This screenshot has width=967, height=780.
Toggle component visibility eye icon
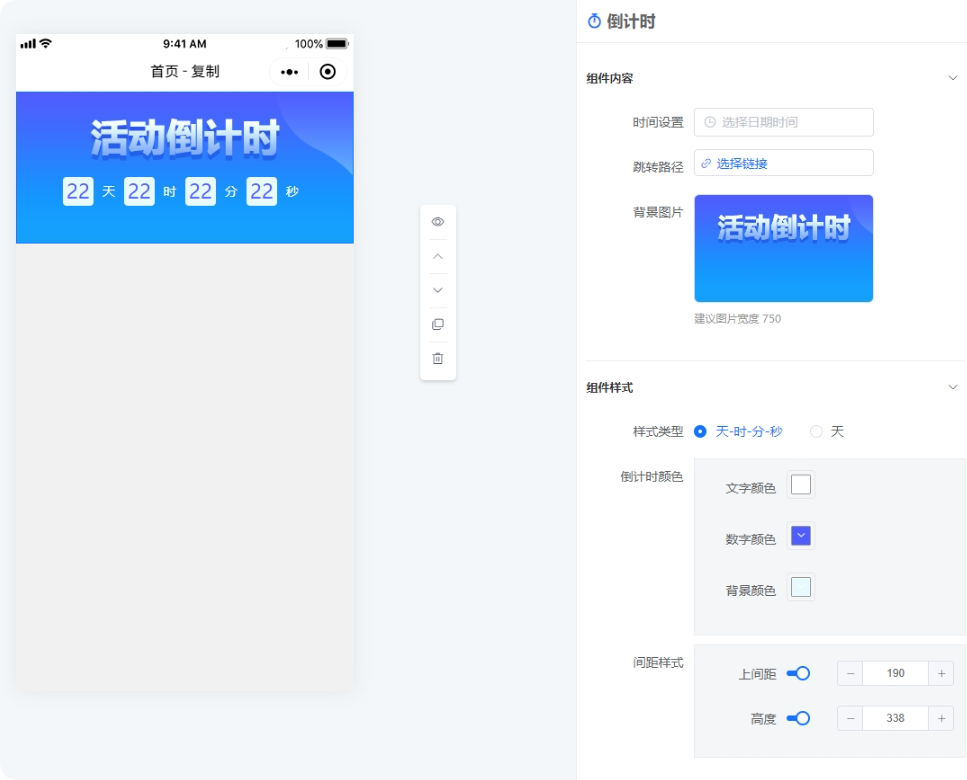point(437,222)
